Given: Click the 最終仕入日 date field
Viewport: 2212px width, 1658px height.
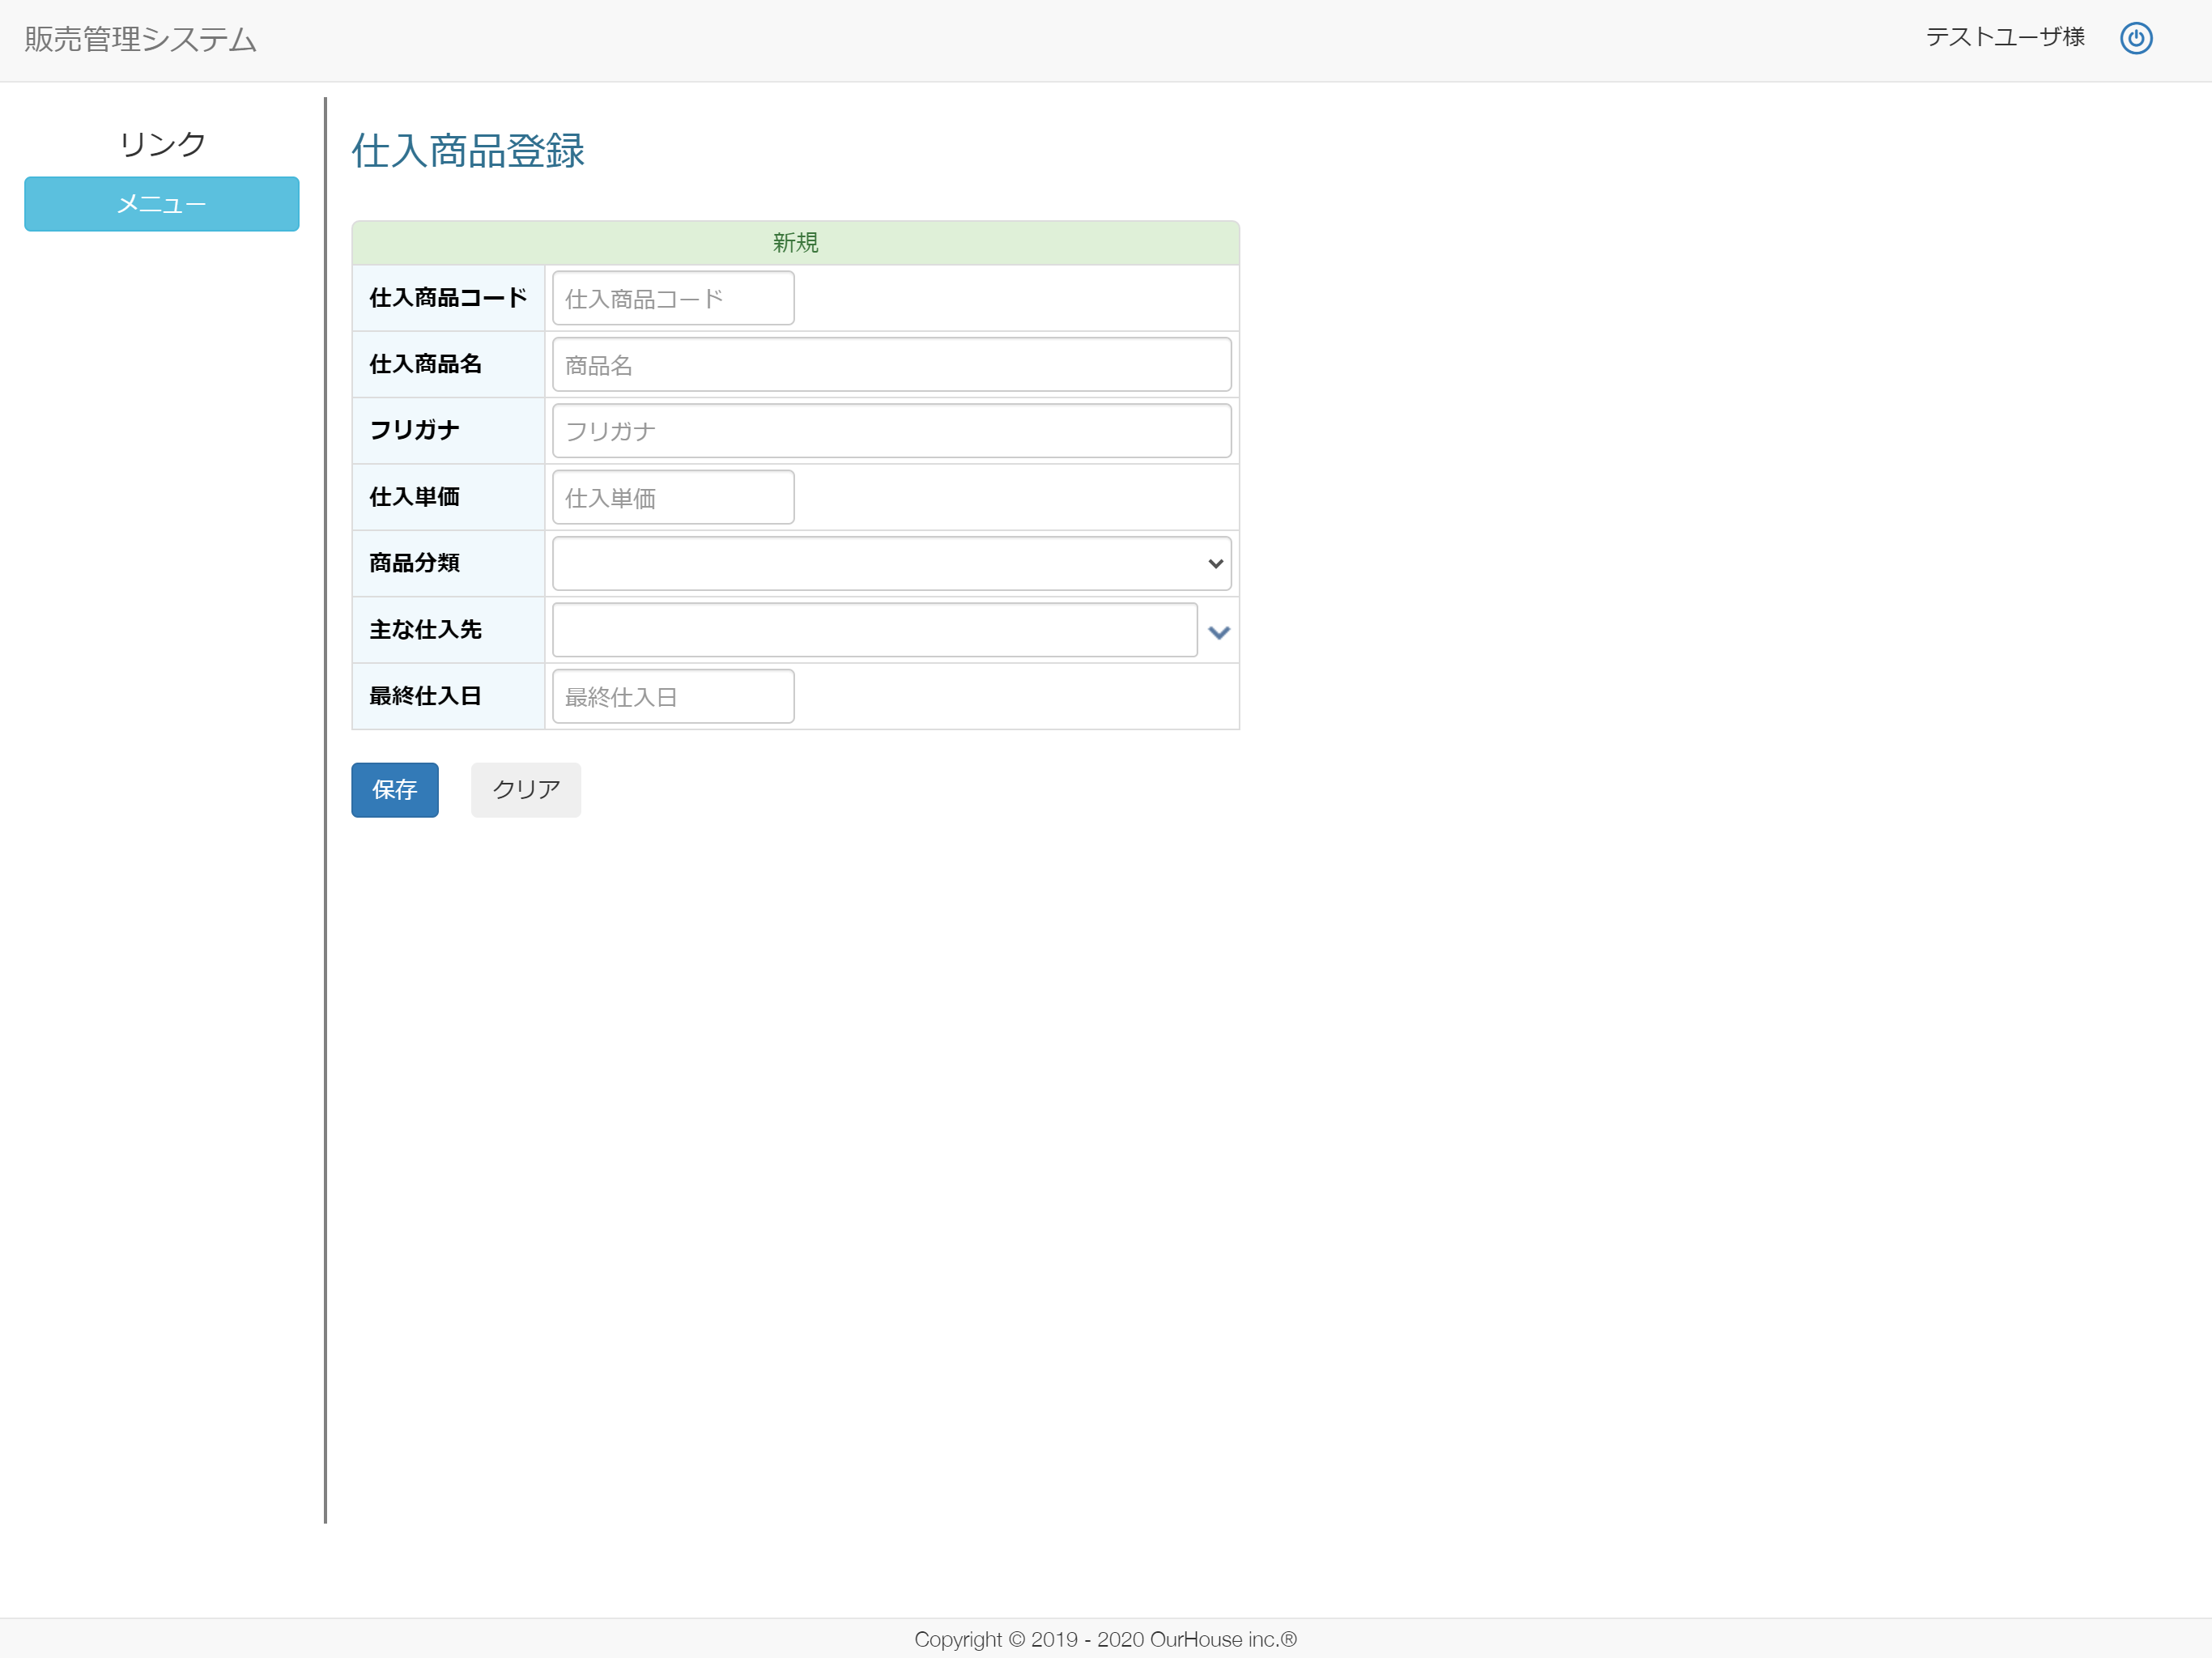Looking at the screenshot, I should tap(672, 696).
